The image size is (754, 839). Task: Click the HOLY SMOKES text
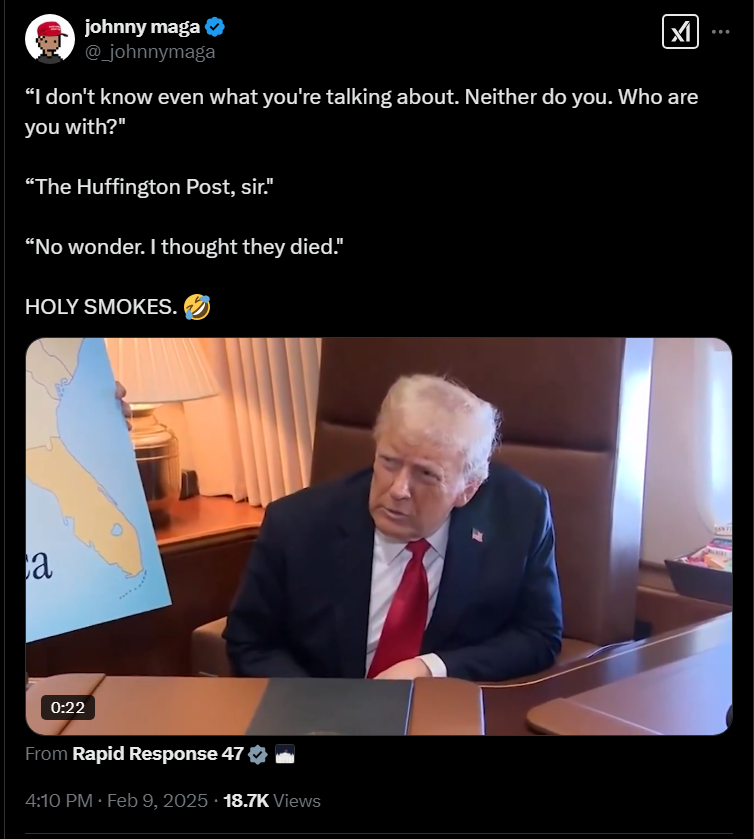pyautogui.click(x=101, y=307)
